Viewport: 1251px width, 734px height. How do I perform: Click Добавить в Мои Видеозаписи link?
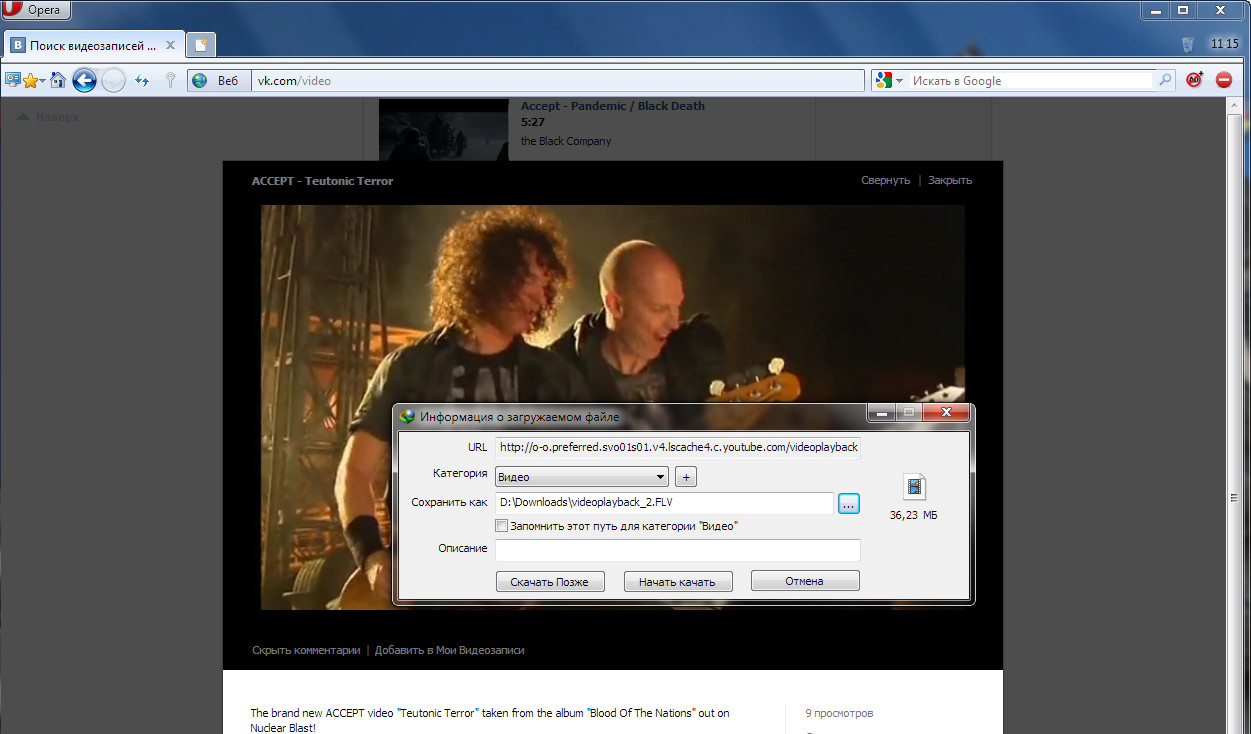coord(449,650)
